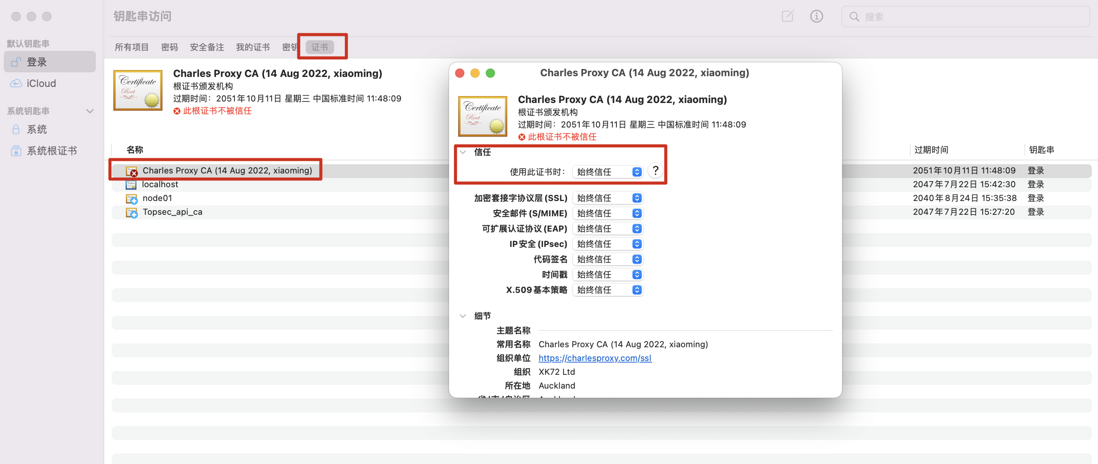This screenshot has height=464, width=1098.
Task: Click the lock icon beside 系统 in sidebar
Action: click(16, 129)
